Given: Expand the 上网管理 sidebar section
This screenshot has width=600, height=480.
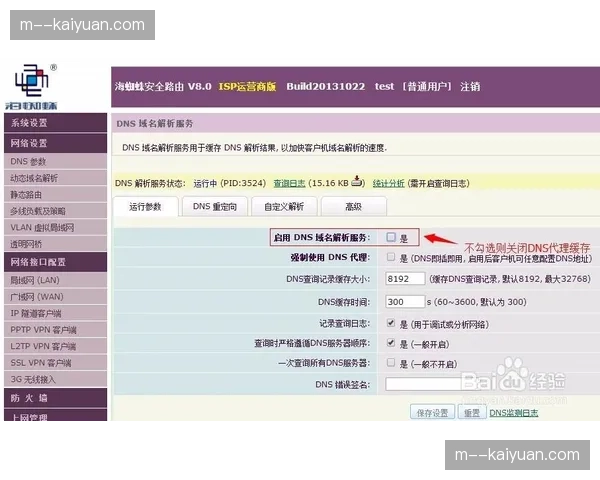Looking at the screenshot, I should [55, 415].
